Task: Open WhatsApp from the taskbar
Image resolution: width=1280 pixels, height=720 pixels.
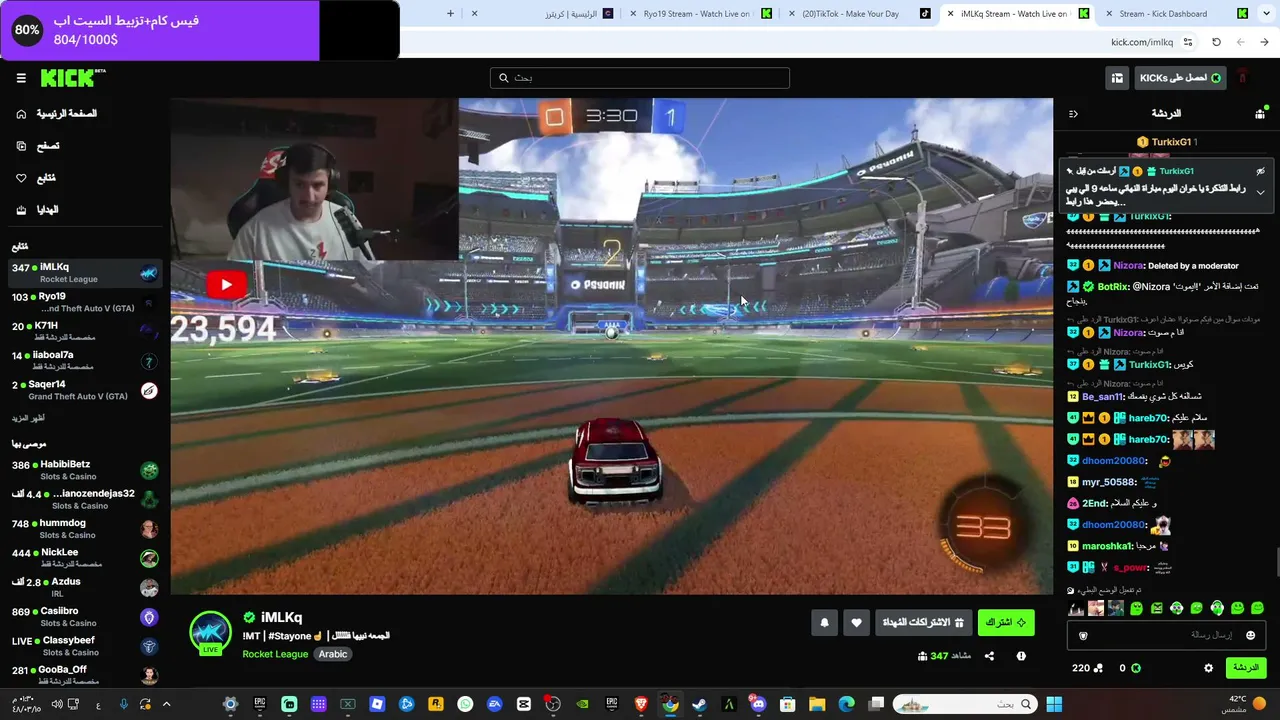Action: [x=465, y=704]
